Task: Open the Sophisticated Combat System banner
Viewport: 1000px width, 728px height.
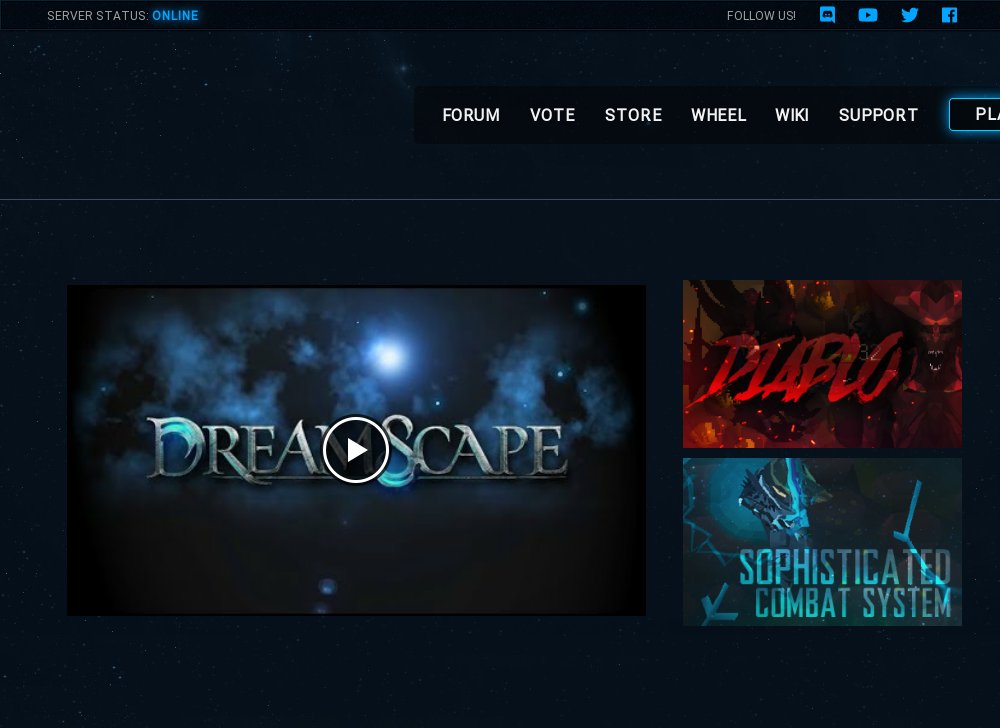Action: pyautogui.click(x=822, y=542)
